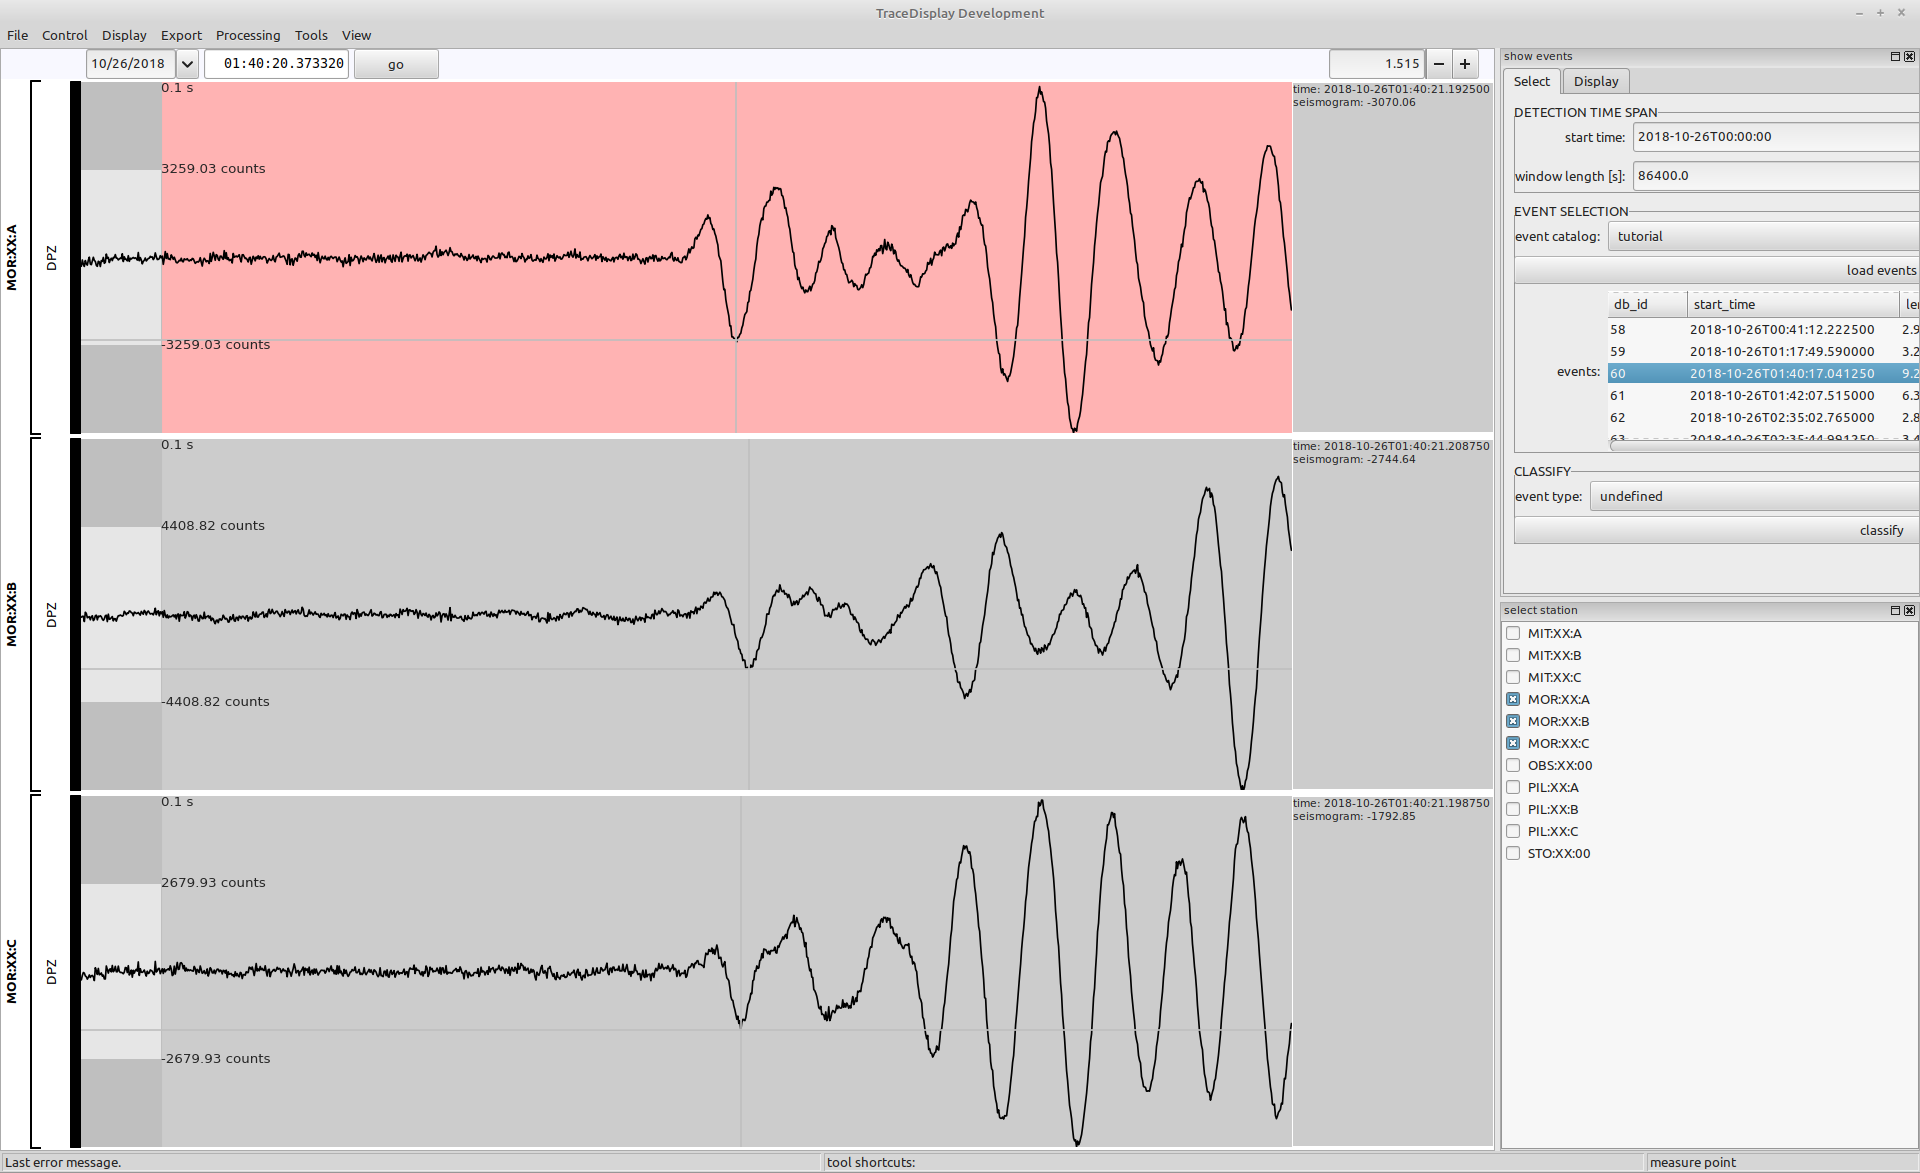Screen dimensions: 1920x1173
Task: Open the event type dropdown
Action: 1753,497
